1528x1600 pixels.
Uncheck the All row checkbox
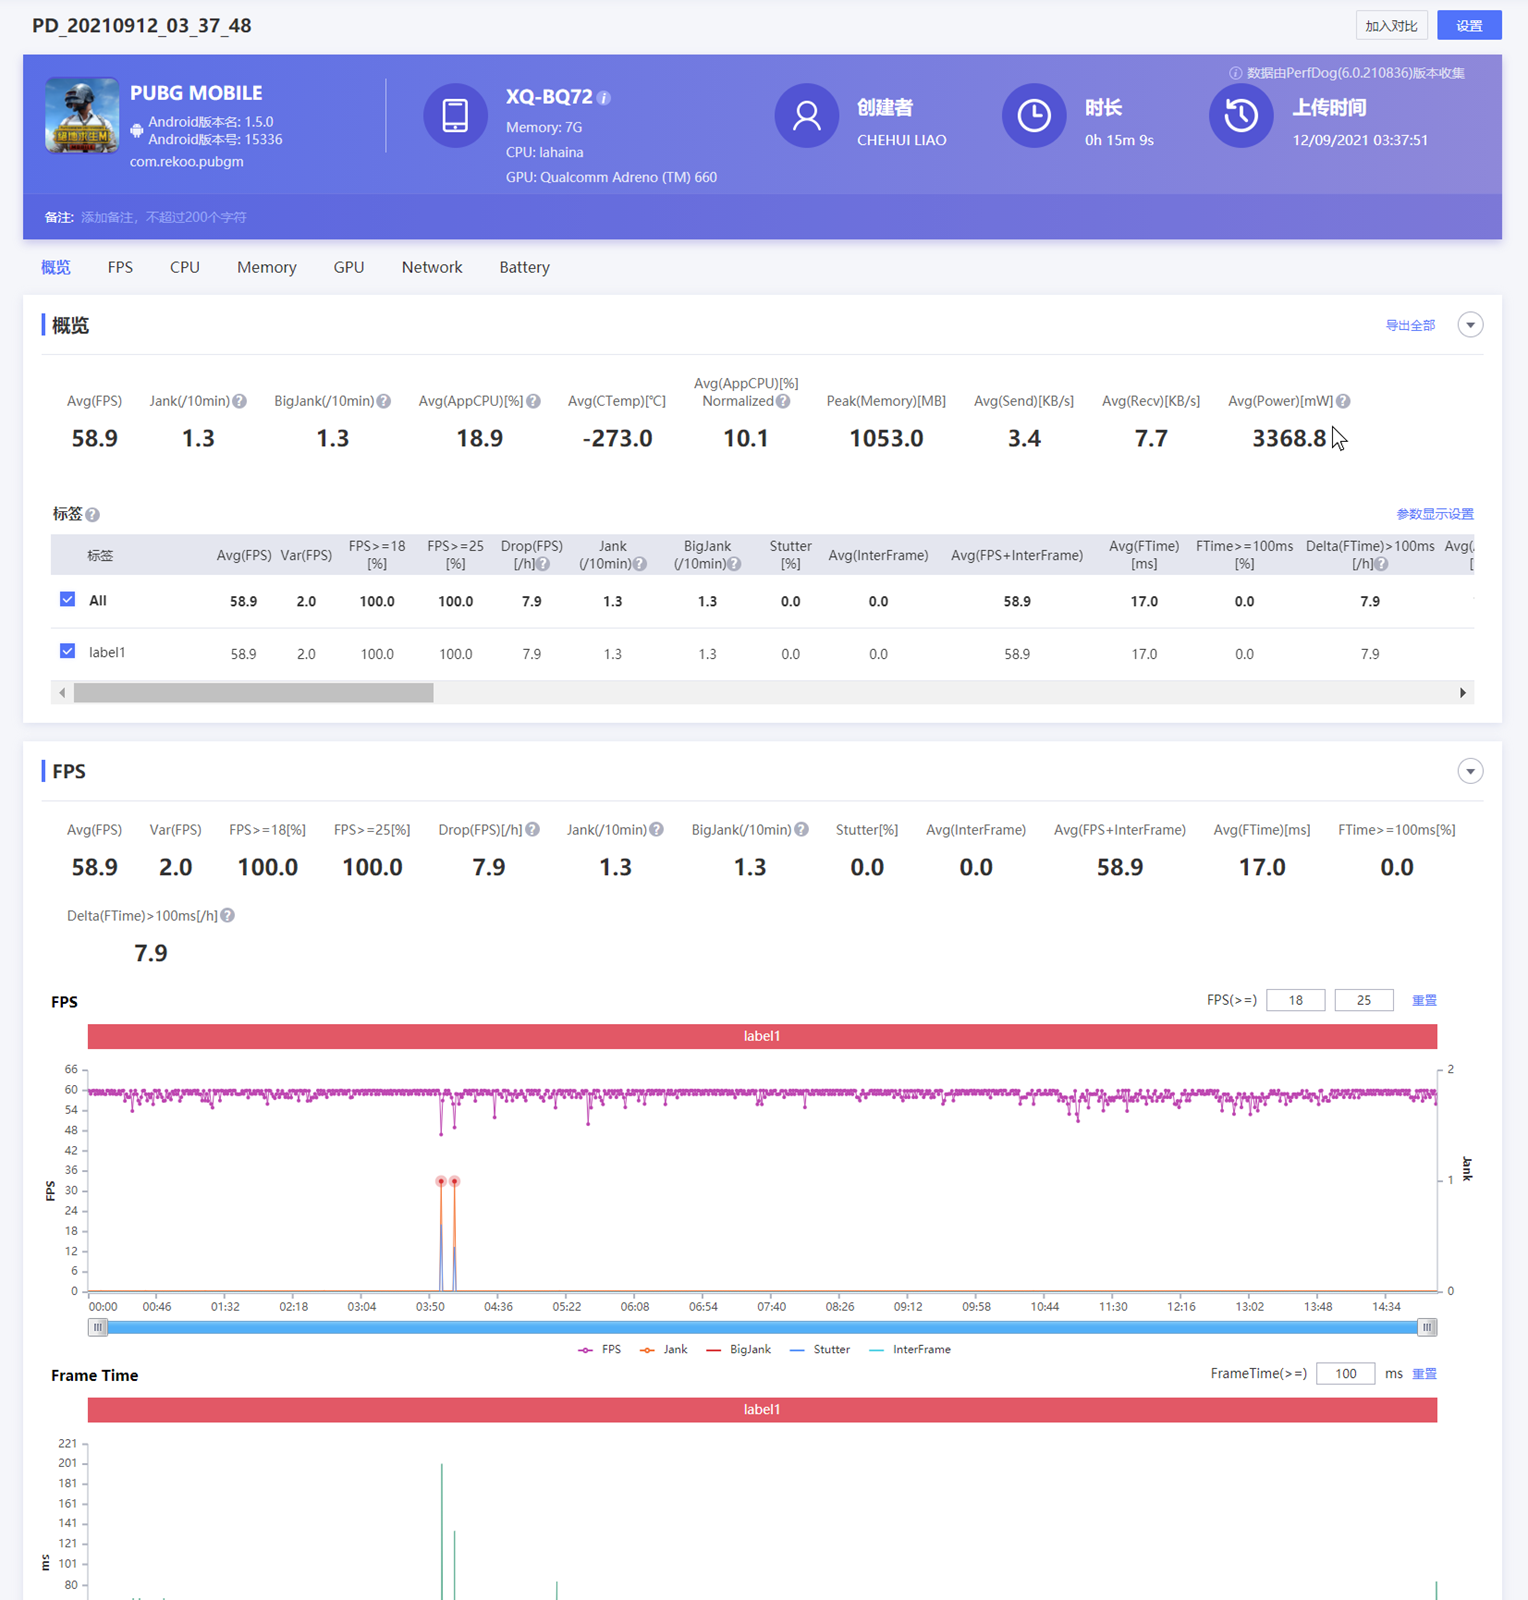click(68, 600)
